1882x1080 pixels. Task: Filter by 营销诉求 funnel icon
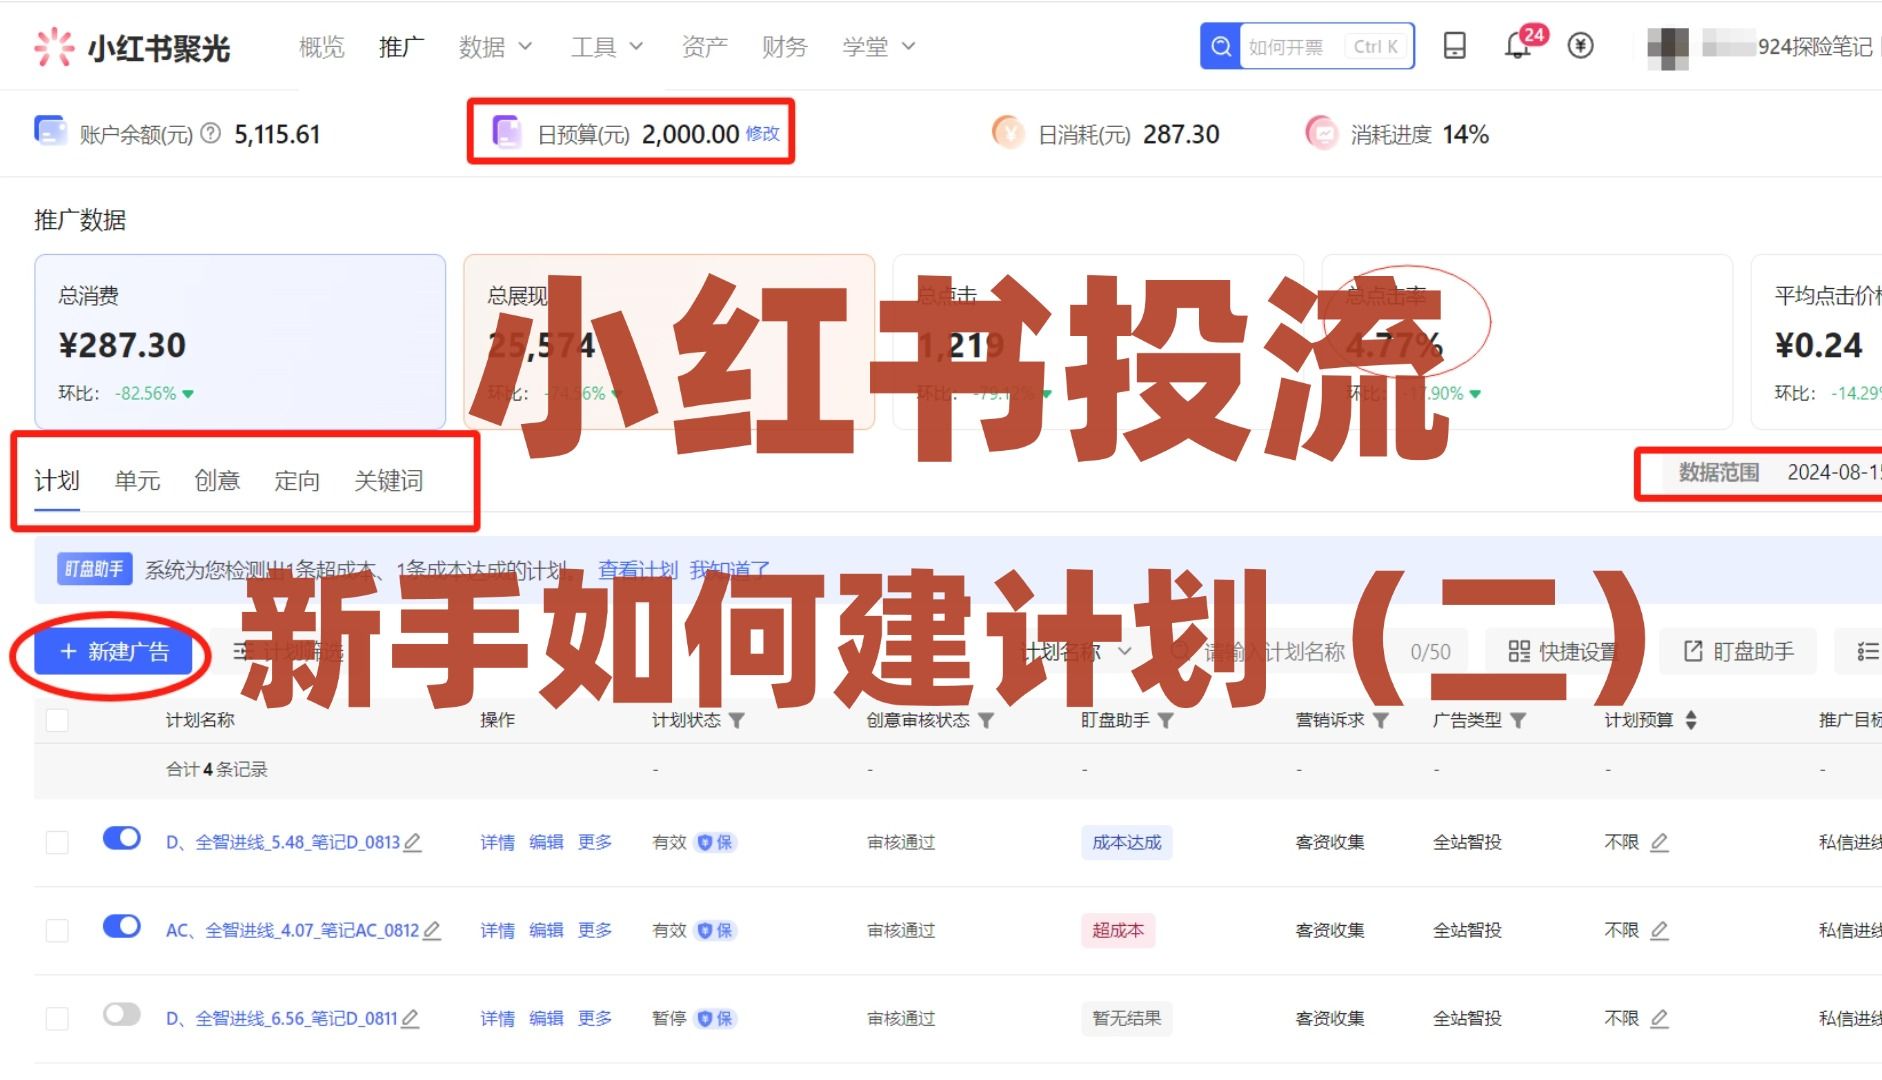point(1381,720)
